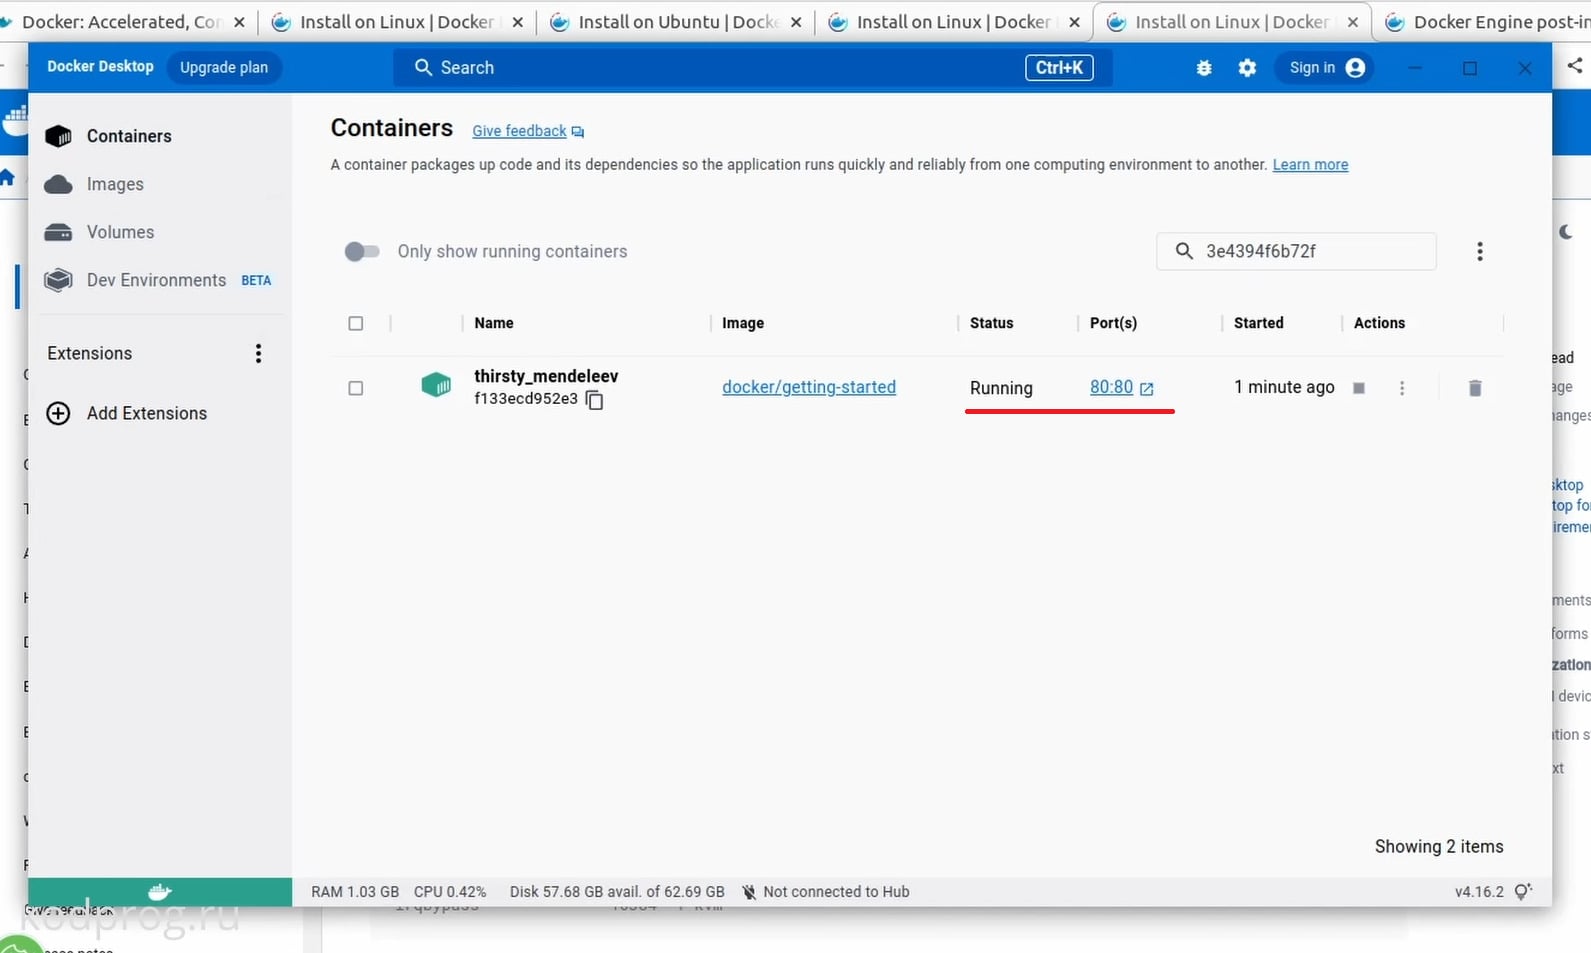The height and width of the screenshot is (953, 1591).
Task: Click the Containers cube icon in sidebar
Action: click(59, 136)
